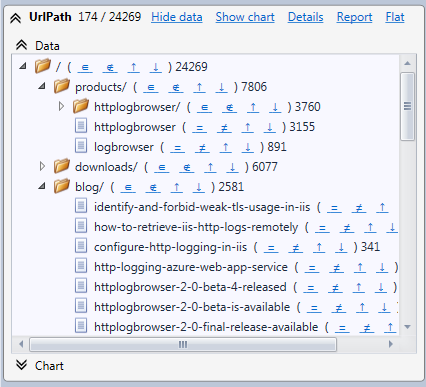Viewport: 426px width, 387px height.
Task: Click the not-equals filter for configure-http-logging-in-iis
Action: 296,248
